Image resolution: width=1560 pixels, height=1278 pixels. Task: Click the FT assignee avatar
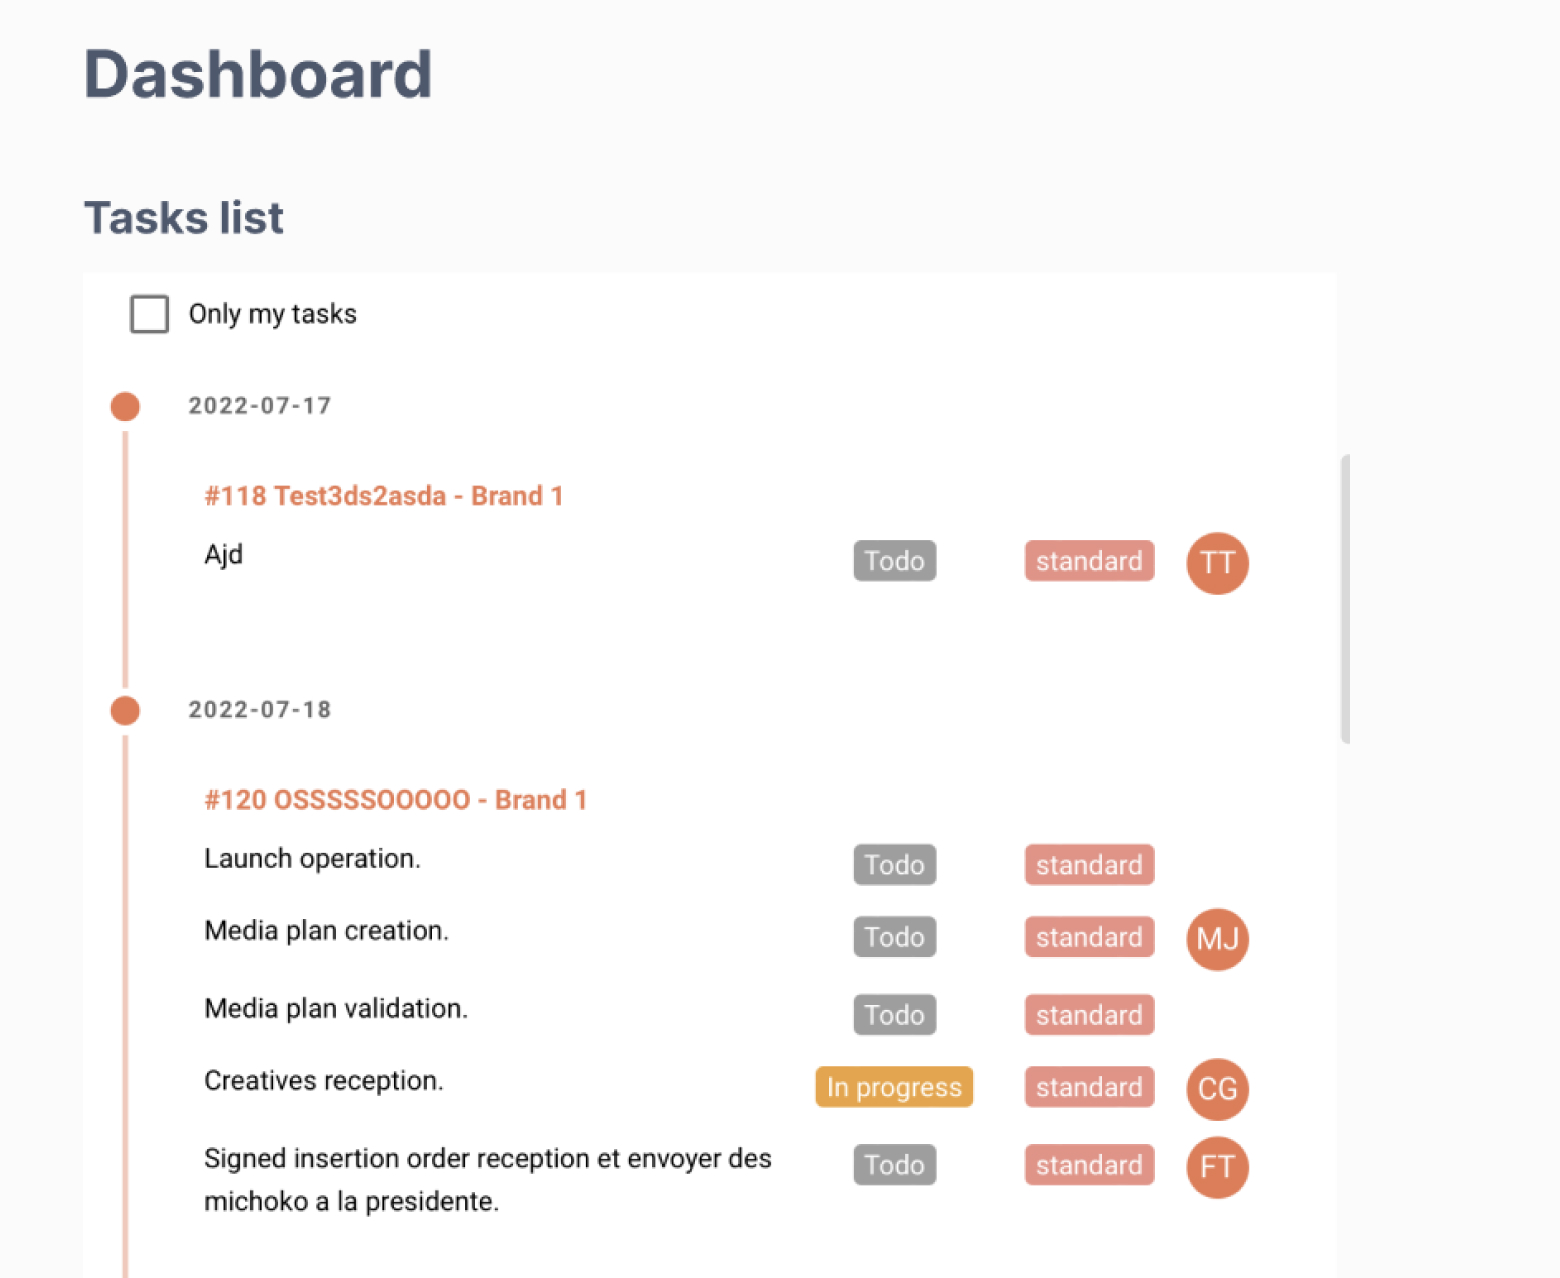click(1217, 1167)
